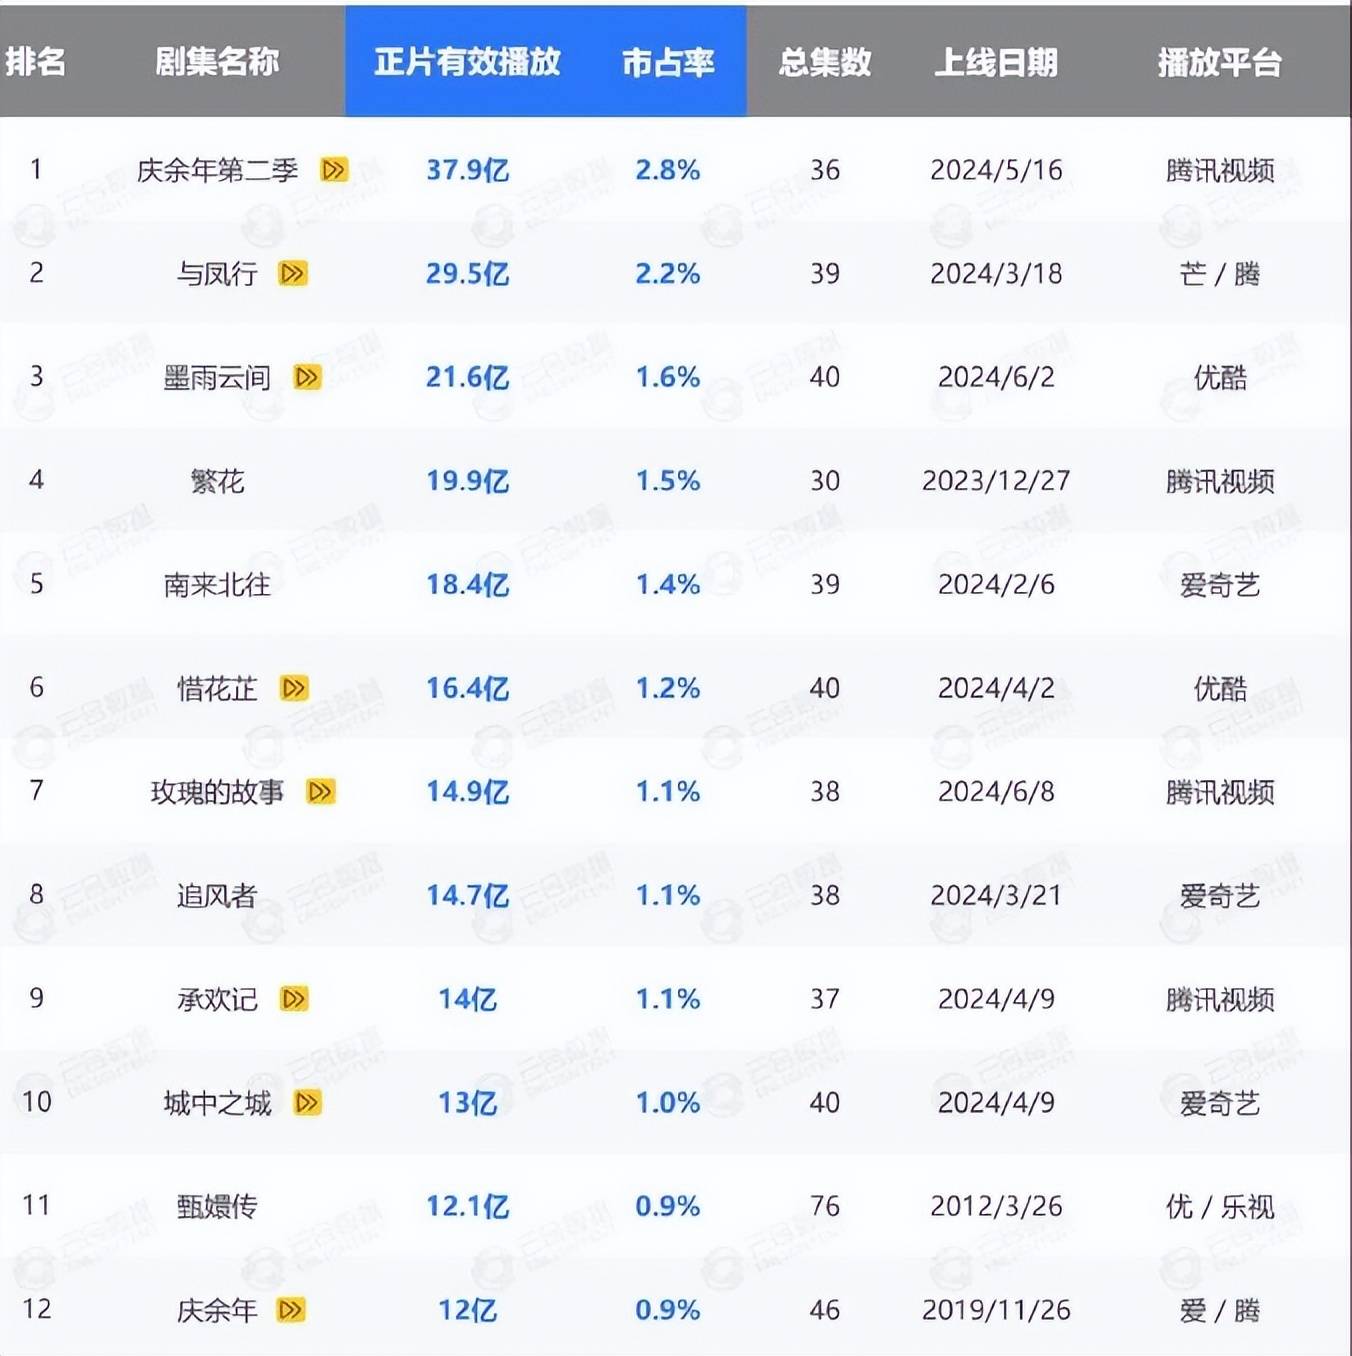Image resolution: width=1352 pixels, height=1356 pixels.
Task: Click the 16.4亿 play count
Action: (x=467, y=688)
